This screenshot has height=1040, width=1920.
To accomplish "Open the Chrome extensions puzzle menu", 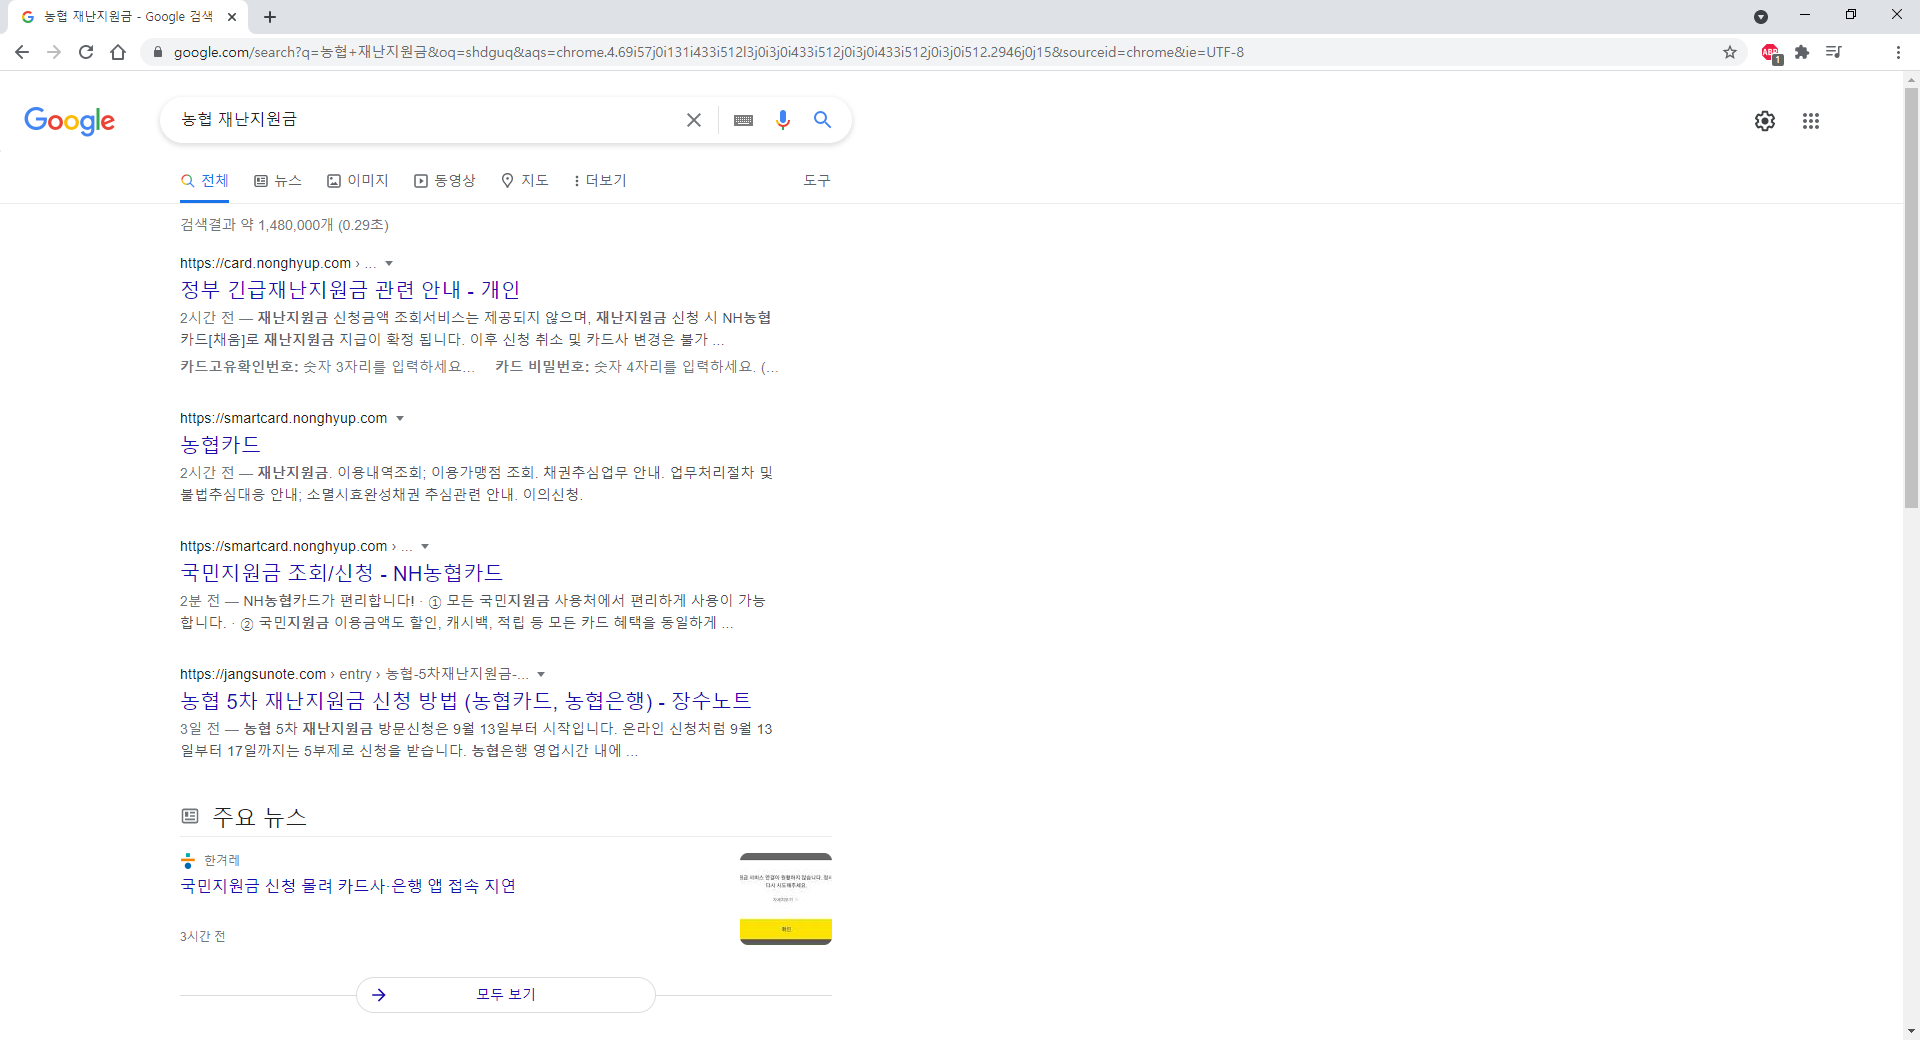I will point(1802,52).
